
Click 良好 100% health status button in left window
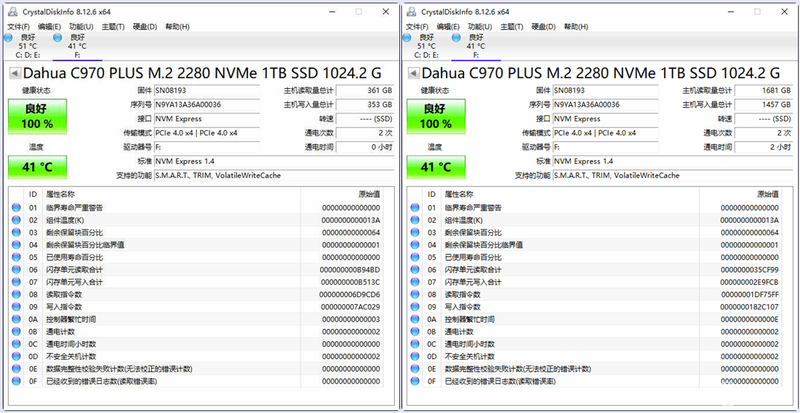click(x=38, y=116)
